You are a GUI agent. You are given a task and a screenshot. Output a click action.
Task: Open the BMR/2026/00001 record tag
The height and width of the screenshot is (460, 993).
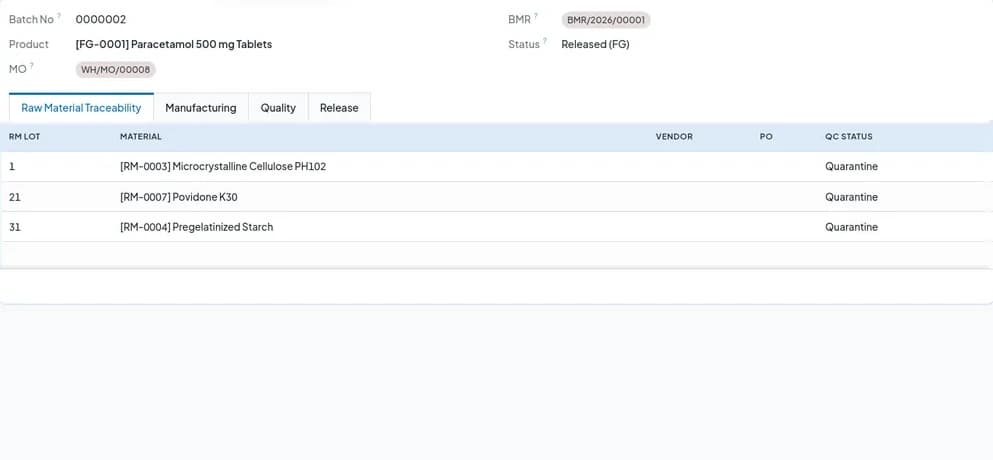(x=605, y=20)
